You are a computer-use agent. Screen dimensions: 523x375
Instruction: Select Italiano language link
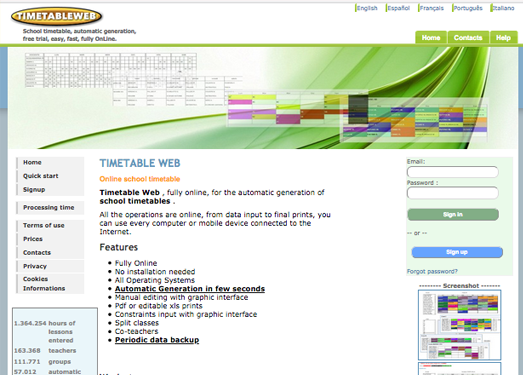[503, 8]
